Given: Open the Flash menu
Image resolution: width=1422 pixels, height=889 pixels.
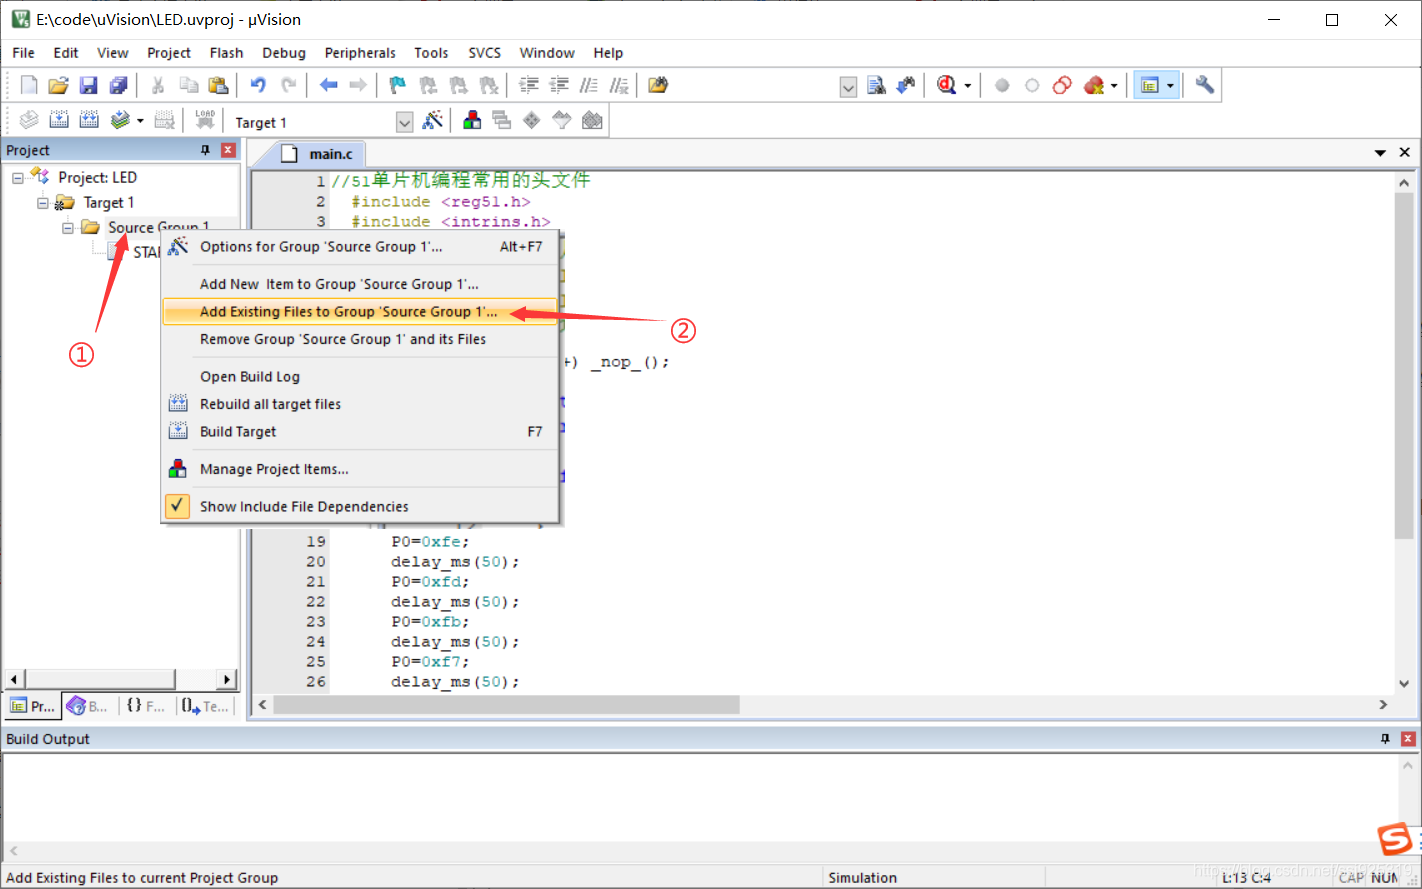Looking at the screenshot, I should pyautogui.click(x=226, y=53).
